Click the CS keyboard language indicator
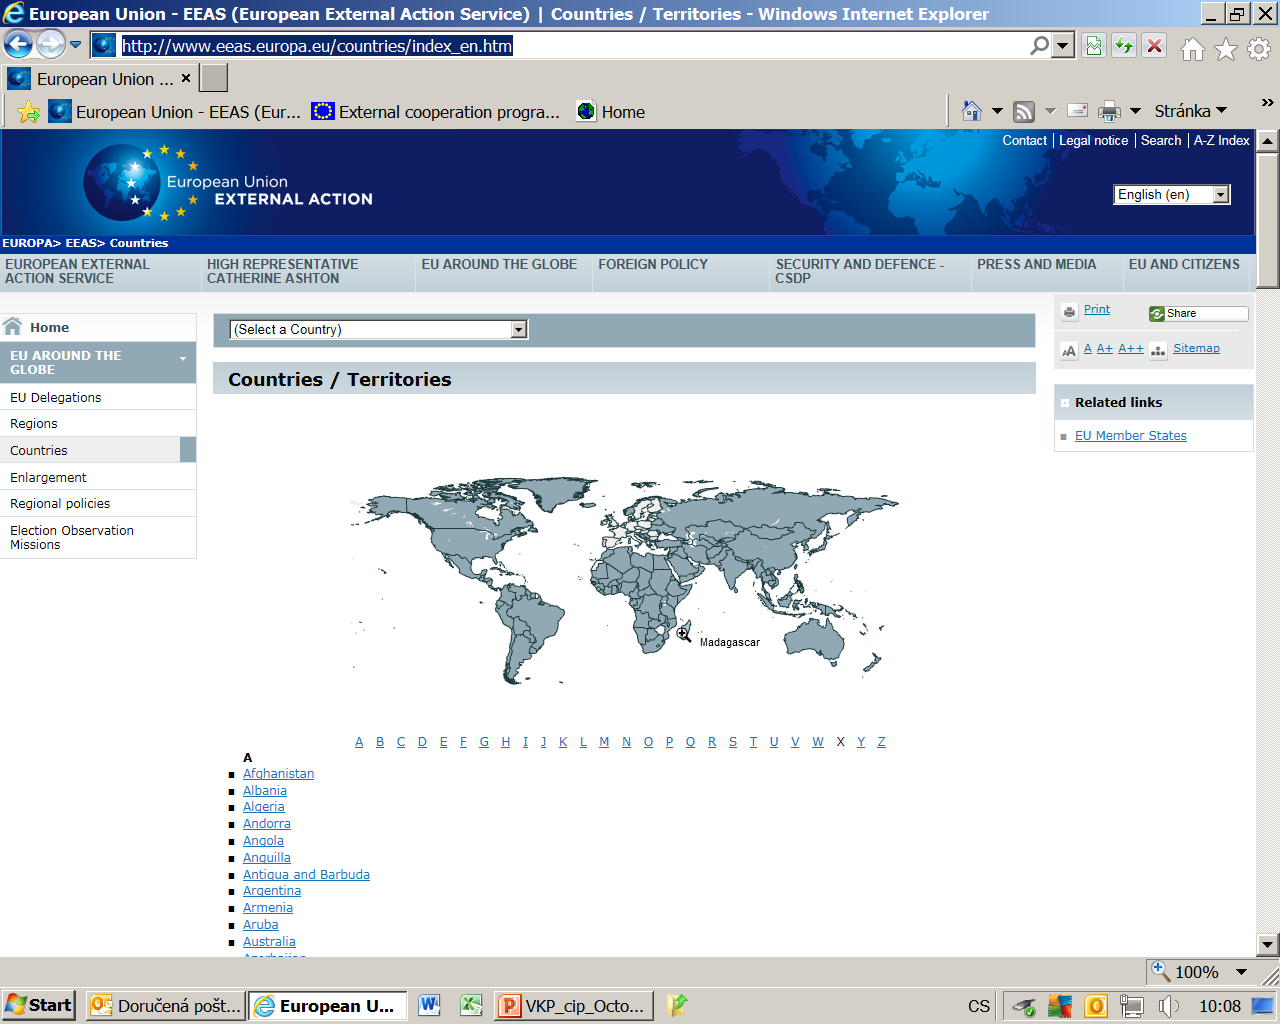This screenshot has height=1024, width=1280. click(979, 1006)
